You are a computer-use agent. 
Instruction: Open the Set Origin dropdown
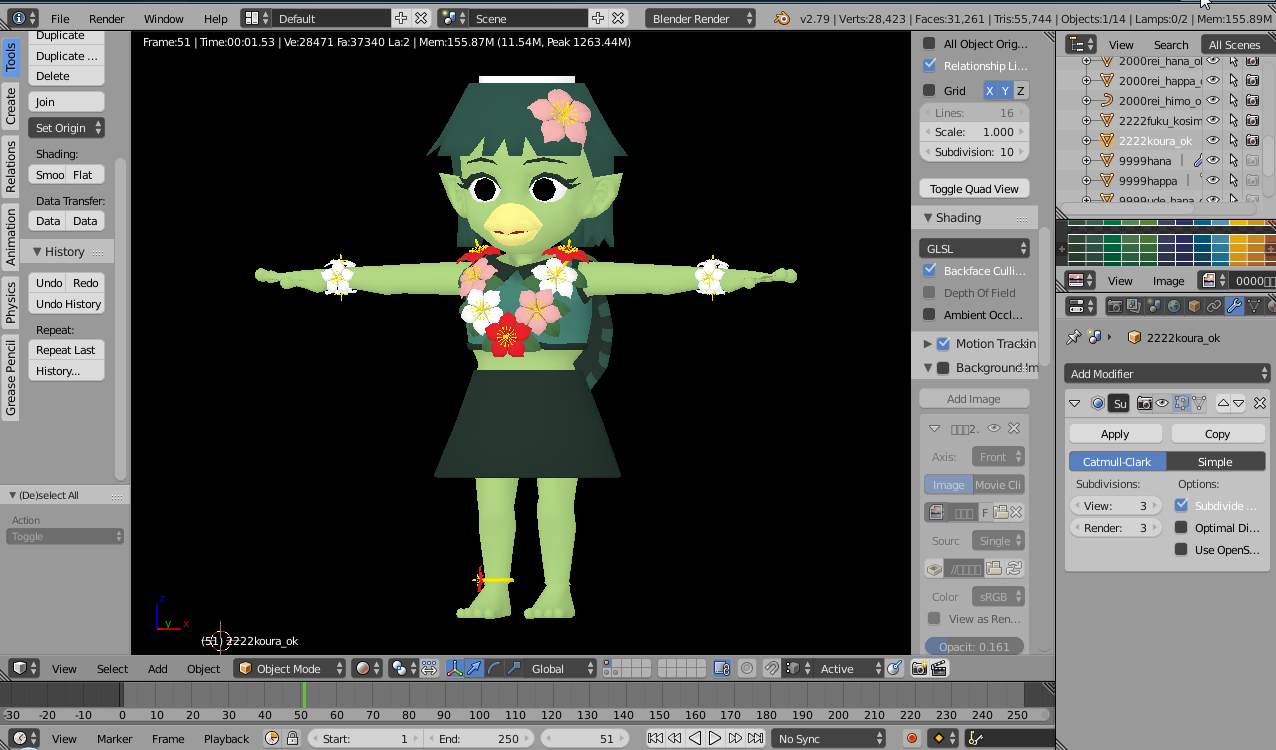pos(67,127)
